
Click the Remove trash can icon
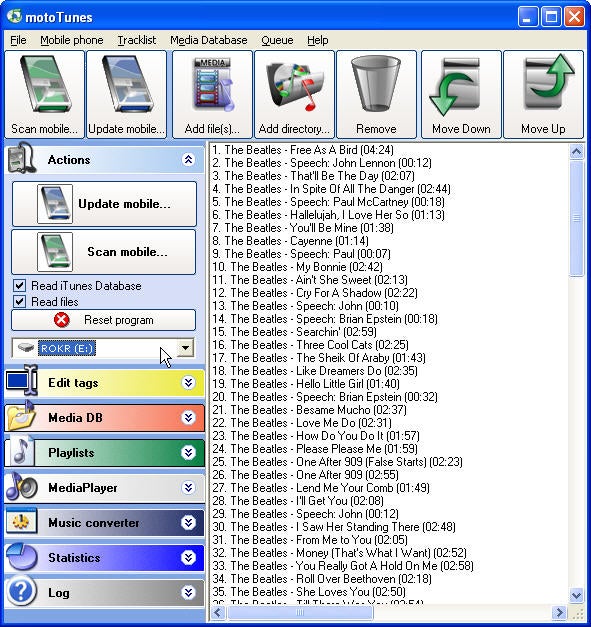tap(376, 84)
